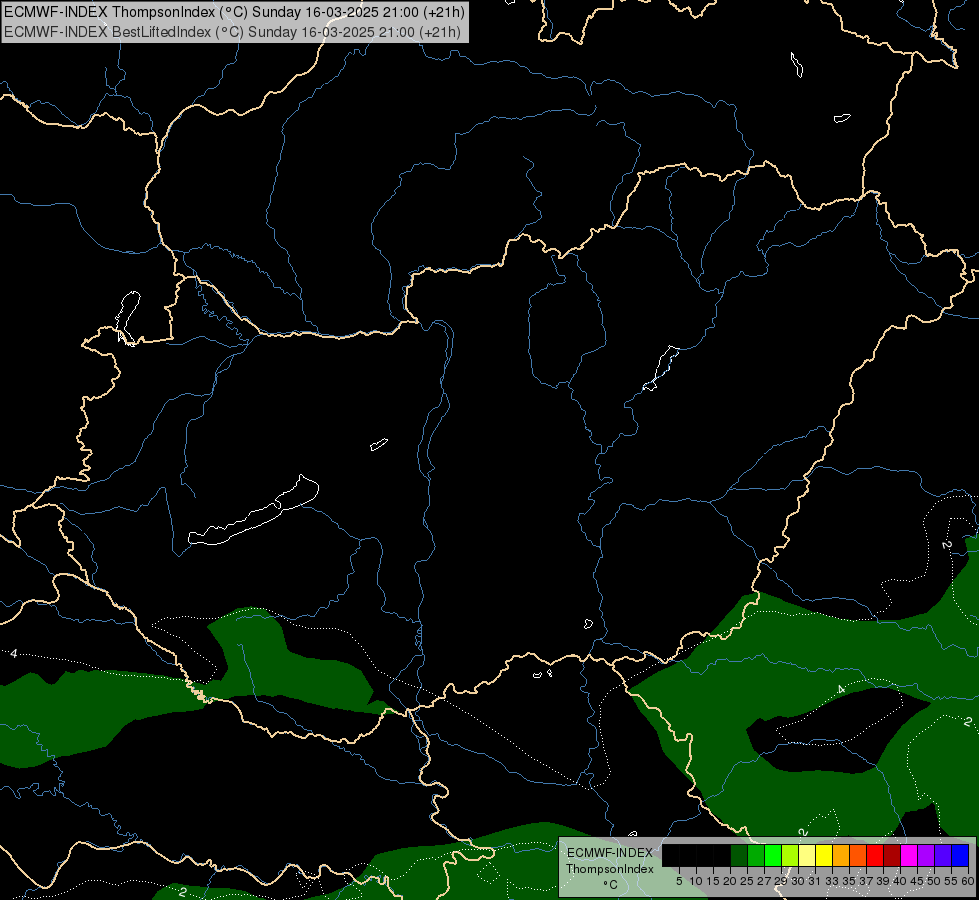Select the pure blue 55–60 legend swatch

click(x=960, y=855)
